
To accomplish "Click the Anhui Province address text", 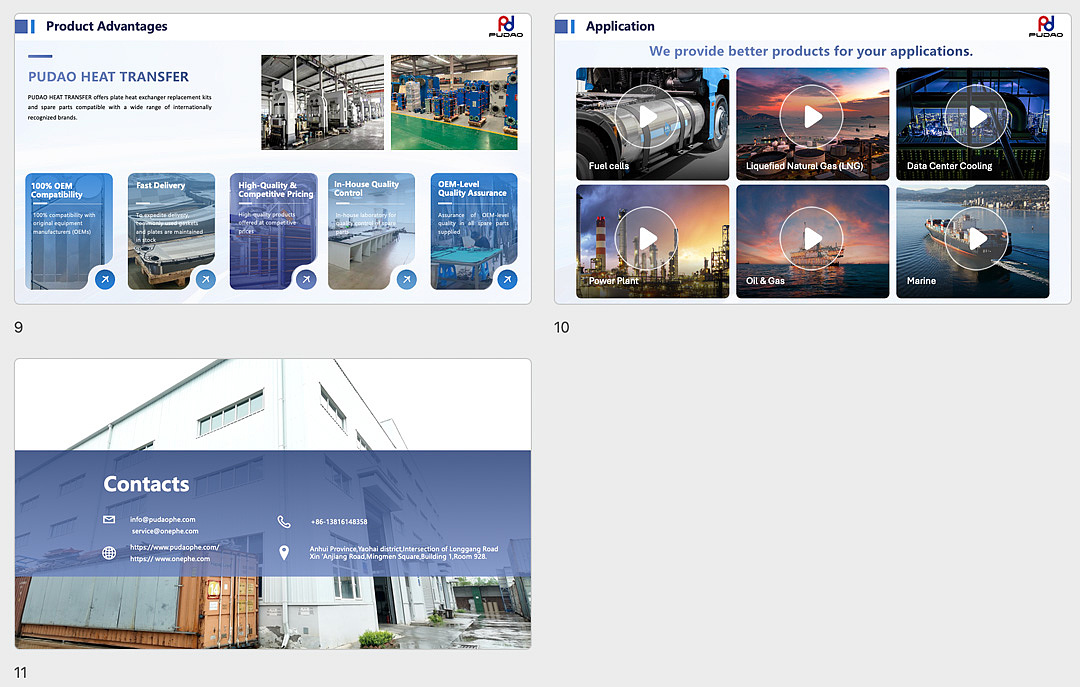I will tap(404, 553).
